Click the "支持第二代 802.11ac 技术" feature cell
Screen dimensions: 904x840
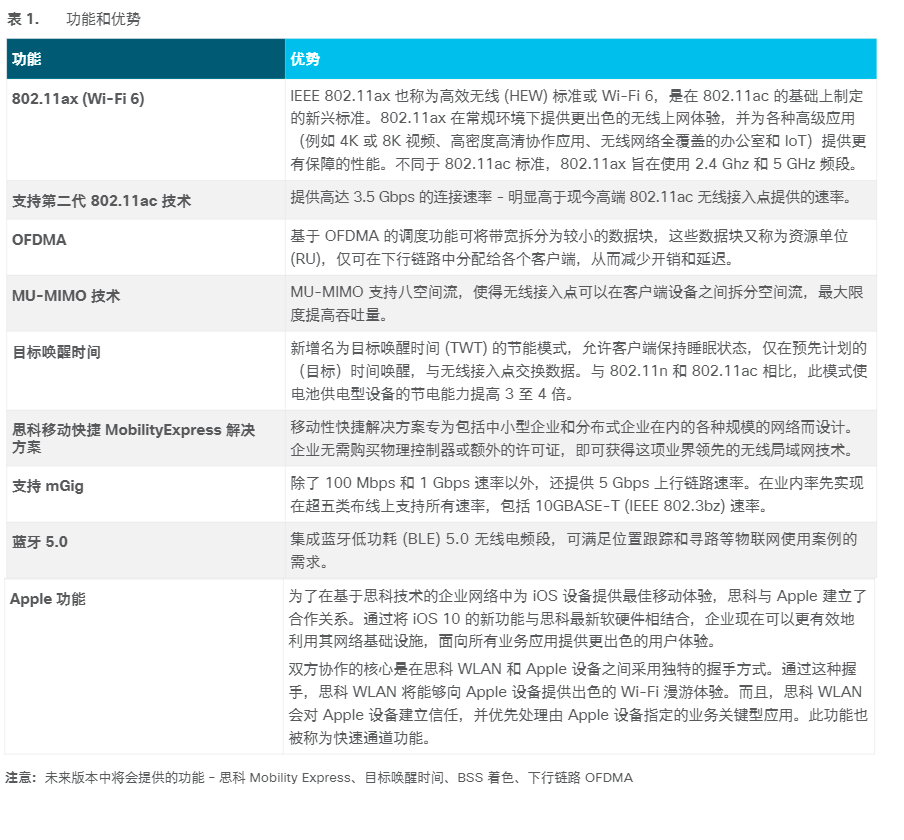101,201
